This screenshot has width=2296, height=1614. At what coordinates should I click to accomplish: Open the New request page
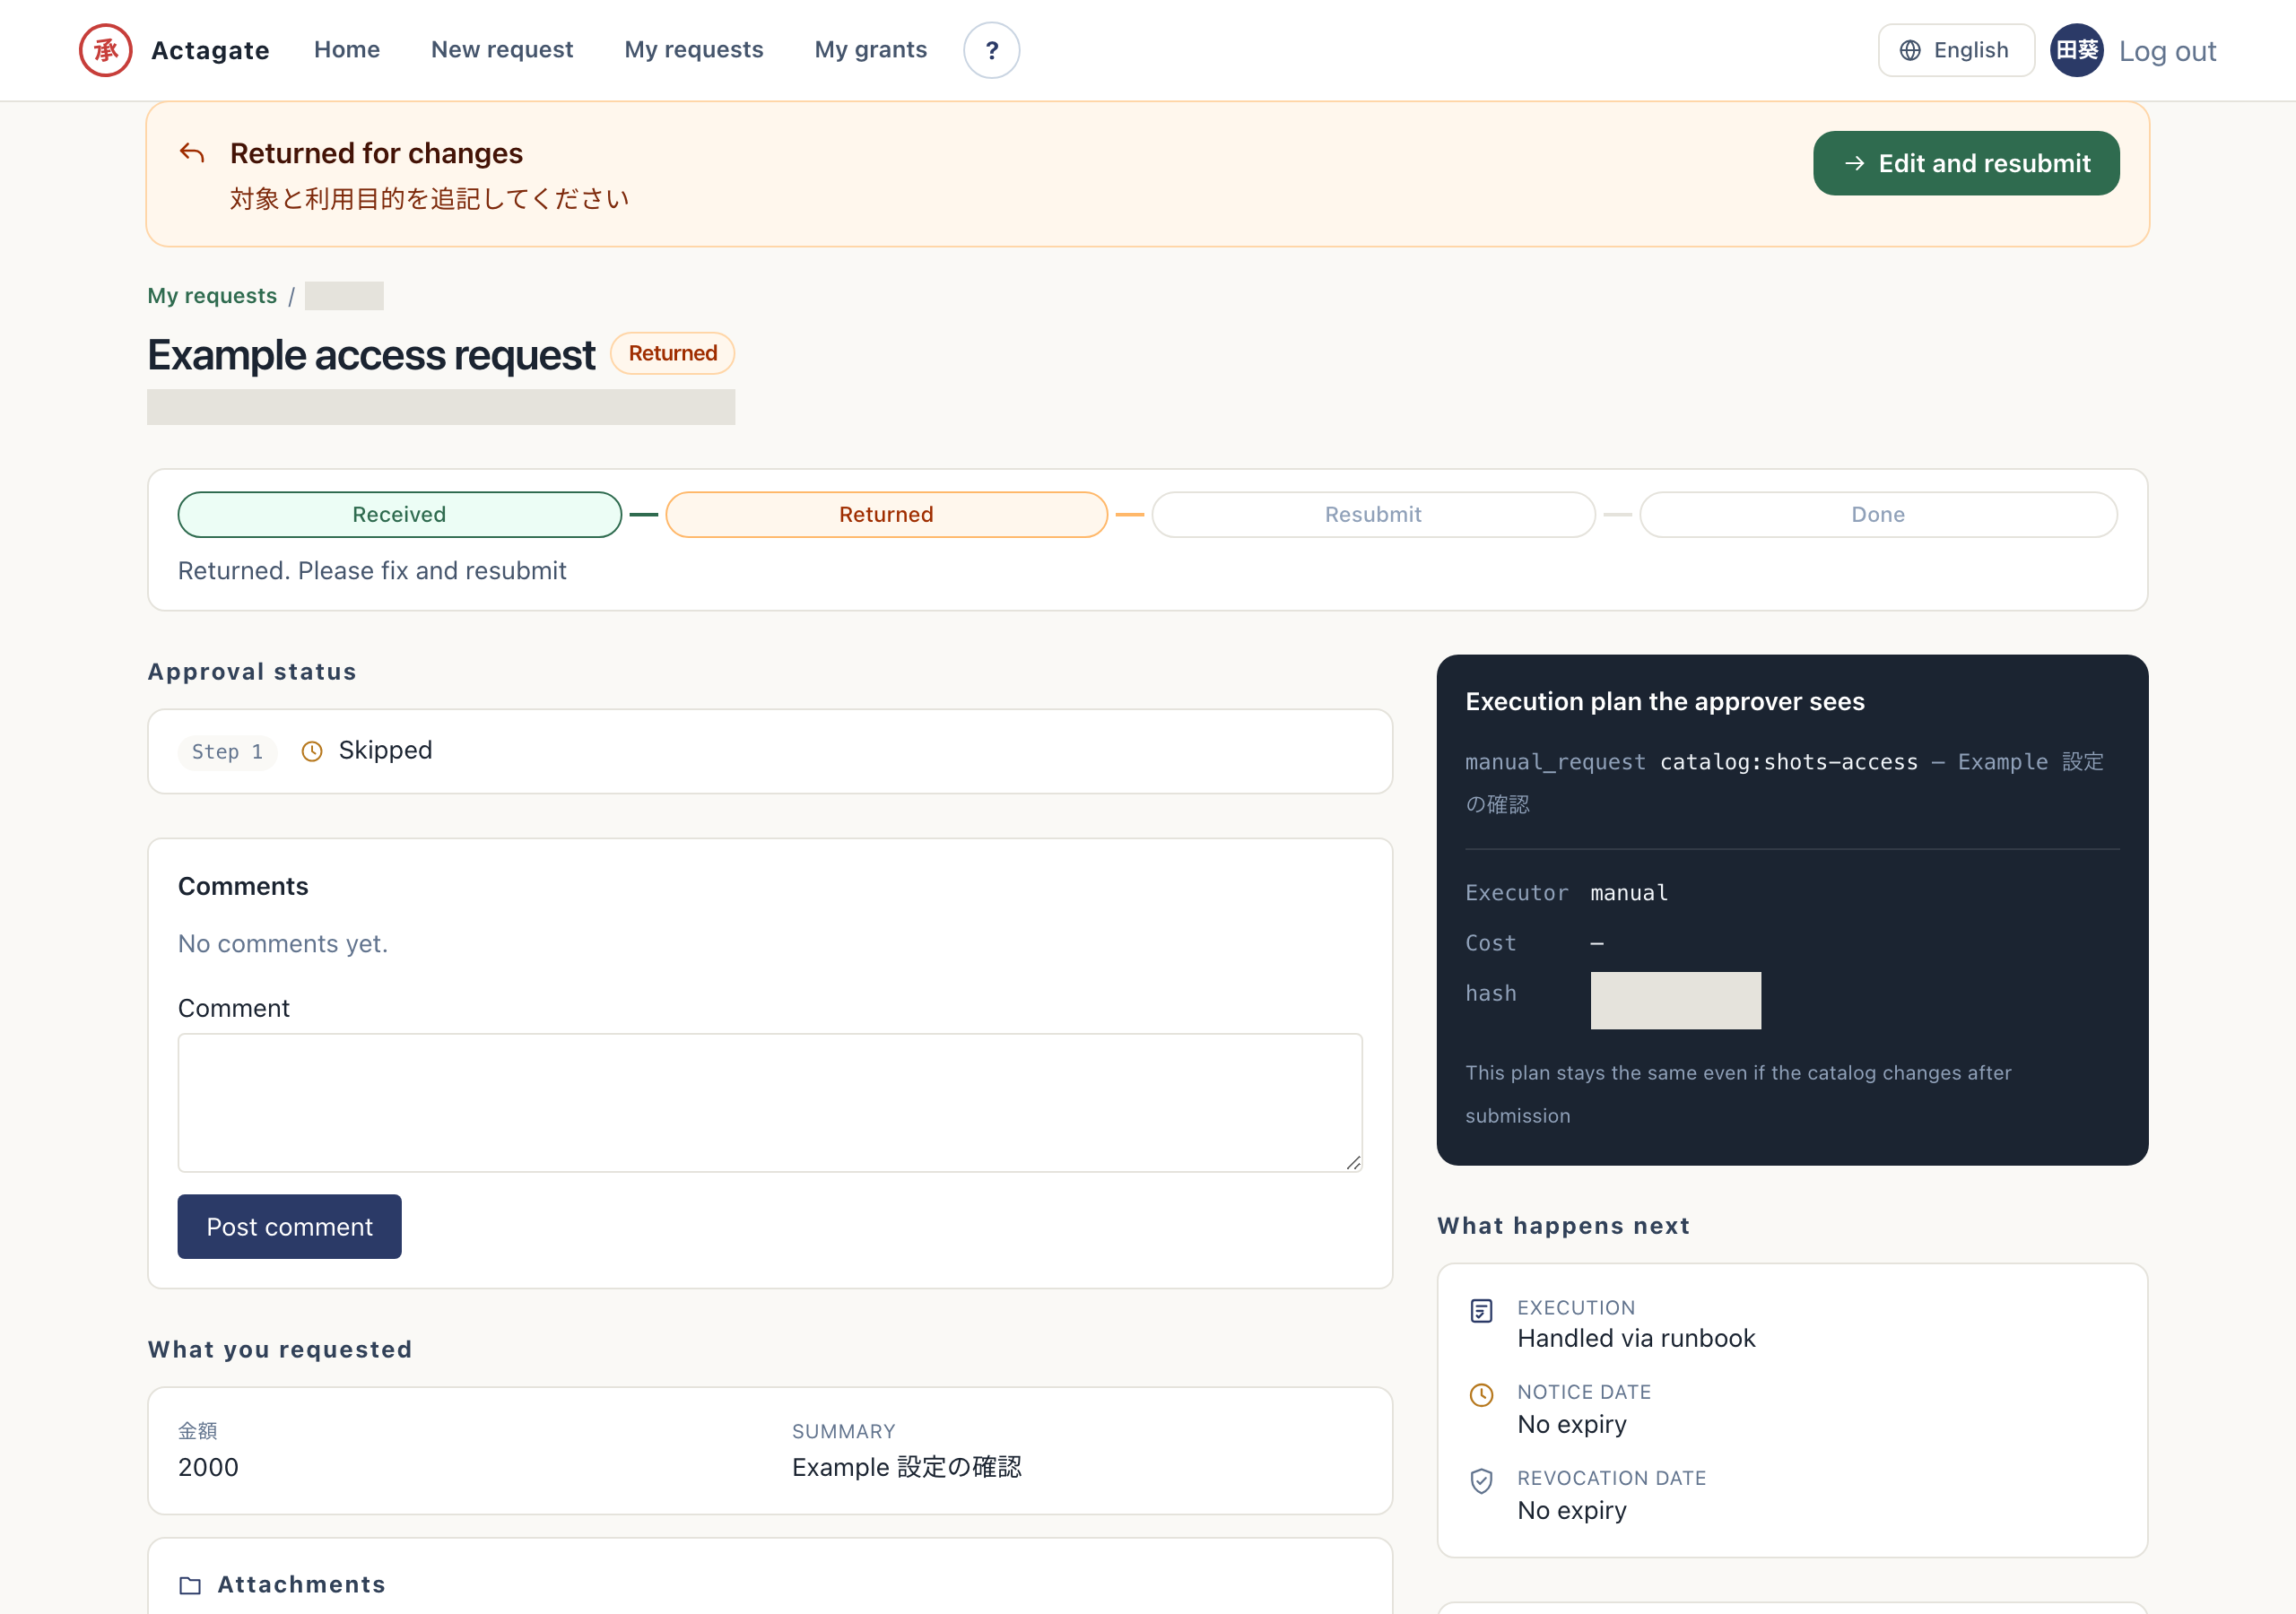(x=502, y=50)
